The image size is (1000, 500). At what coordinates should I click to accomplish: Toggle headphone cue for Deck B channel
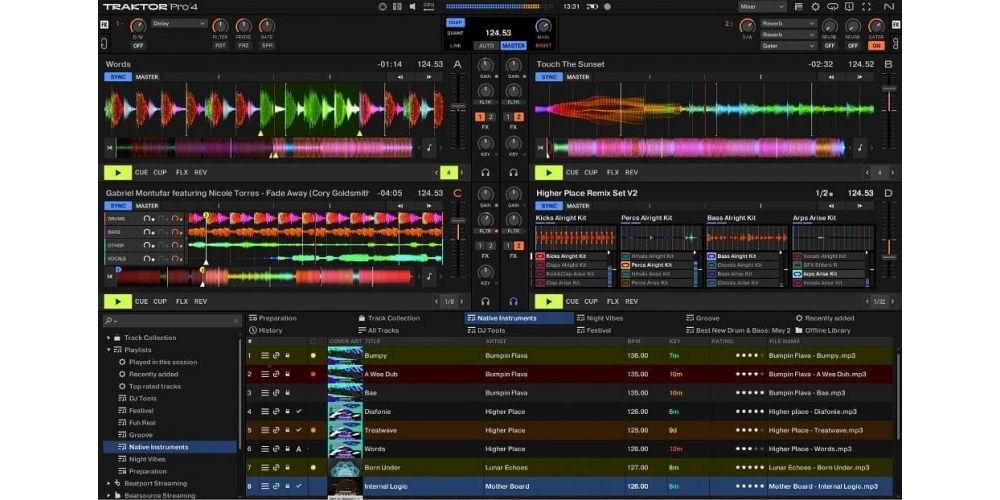coord(513,173)
